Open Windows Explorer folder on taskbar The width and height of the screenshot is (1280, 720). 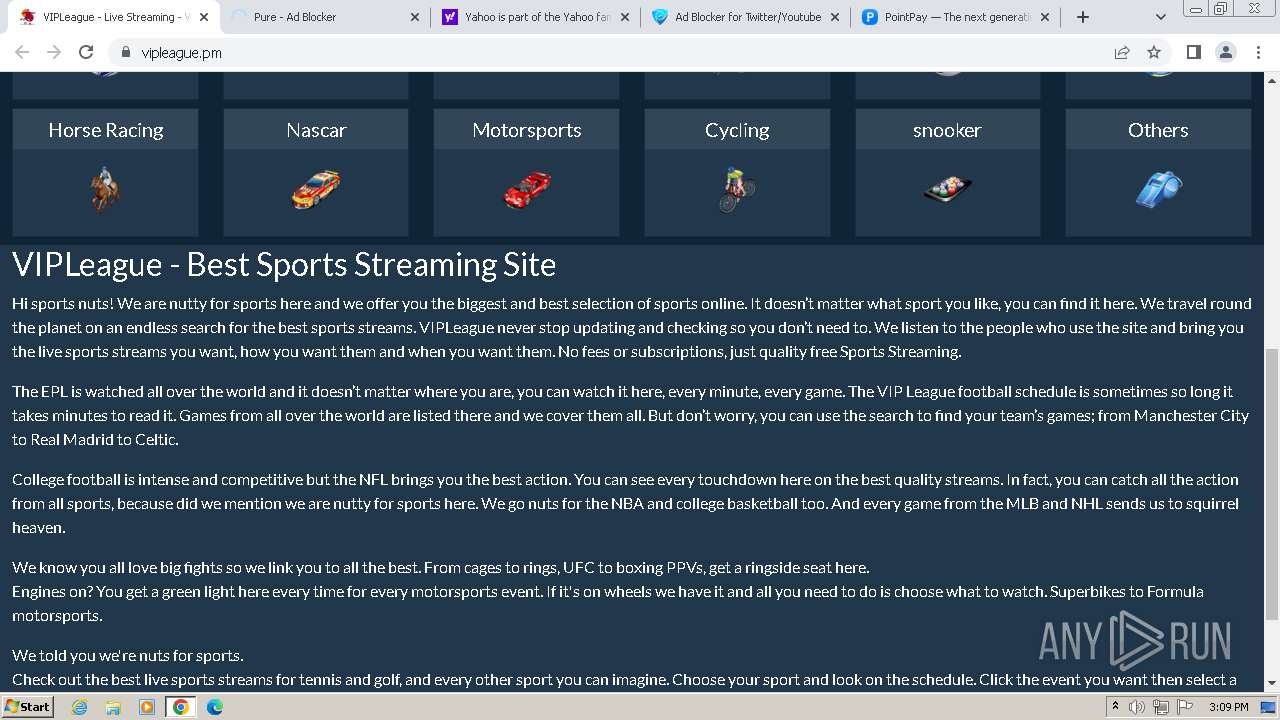click(113, 707)
